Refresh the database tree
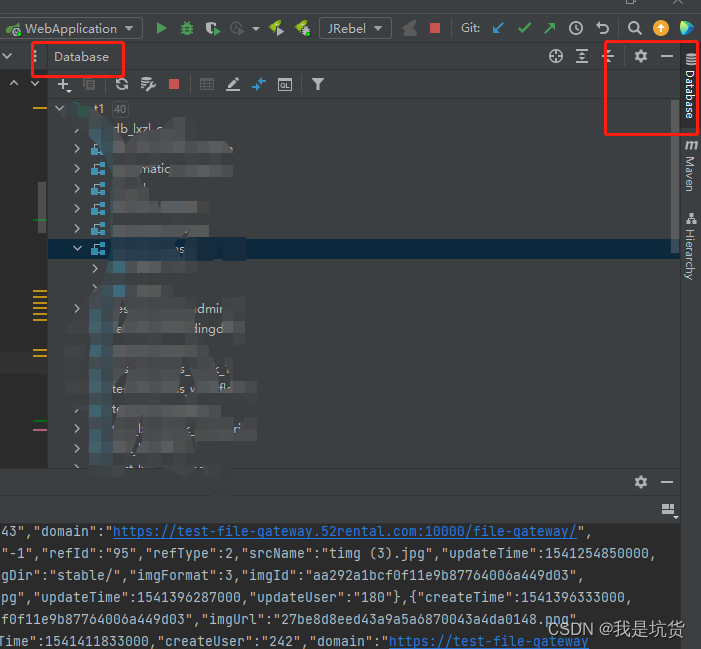Image resolution: width=701 pixels, height=649 pixels. 122,84
